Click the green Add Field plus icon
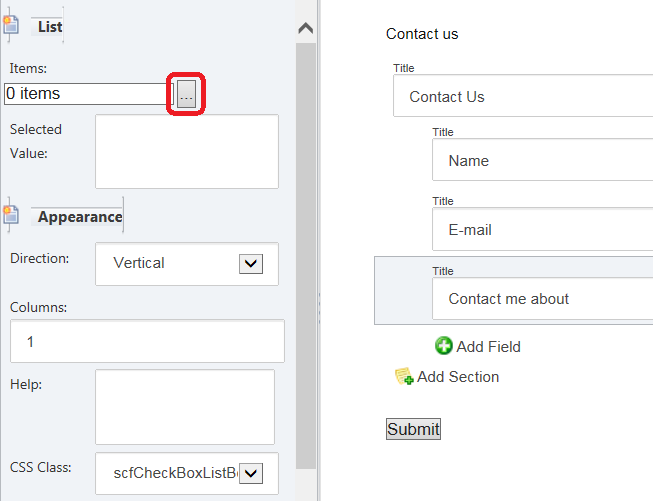Screen dimensions: 653x501 tap(444, 346)
